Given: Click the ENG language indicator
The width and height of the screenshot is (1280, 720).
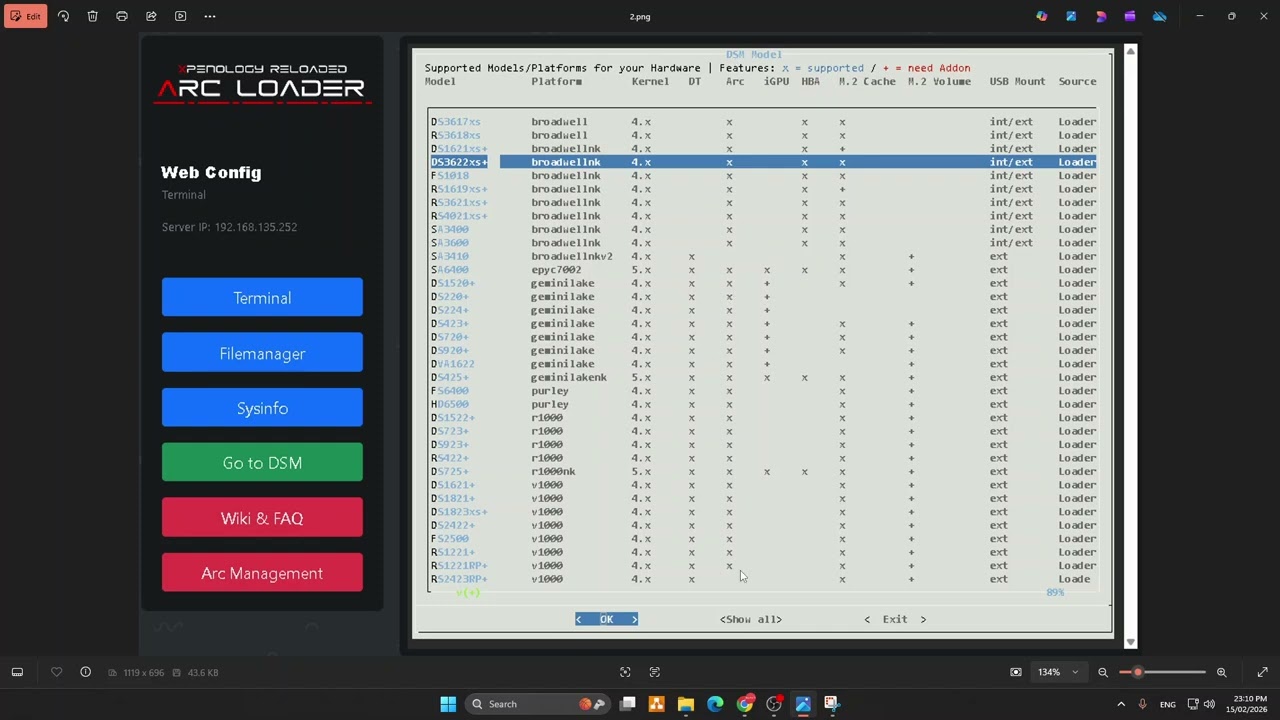Looking at the screenshot, I should pyautogui.click(x=1168, y=704).
